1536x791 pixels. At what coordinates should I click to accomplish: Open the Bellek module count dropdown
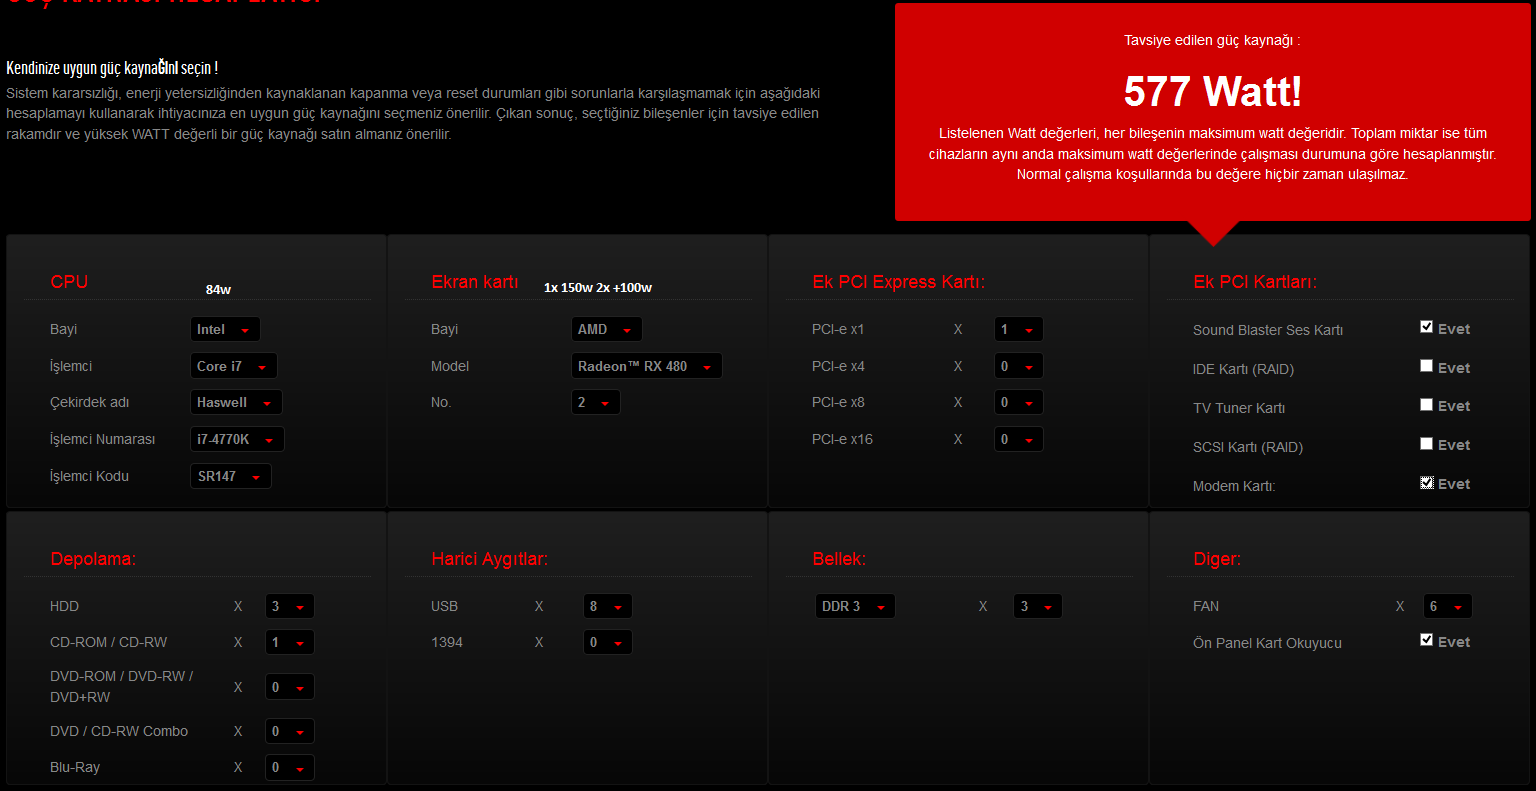click(1037, 606)
